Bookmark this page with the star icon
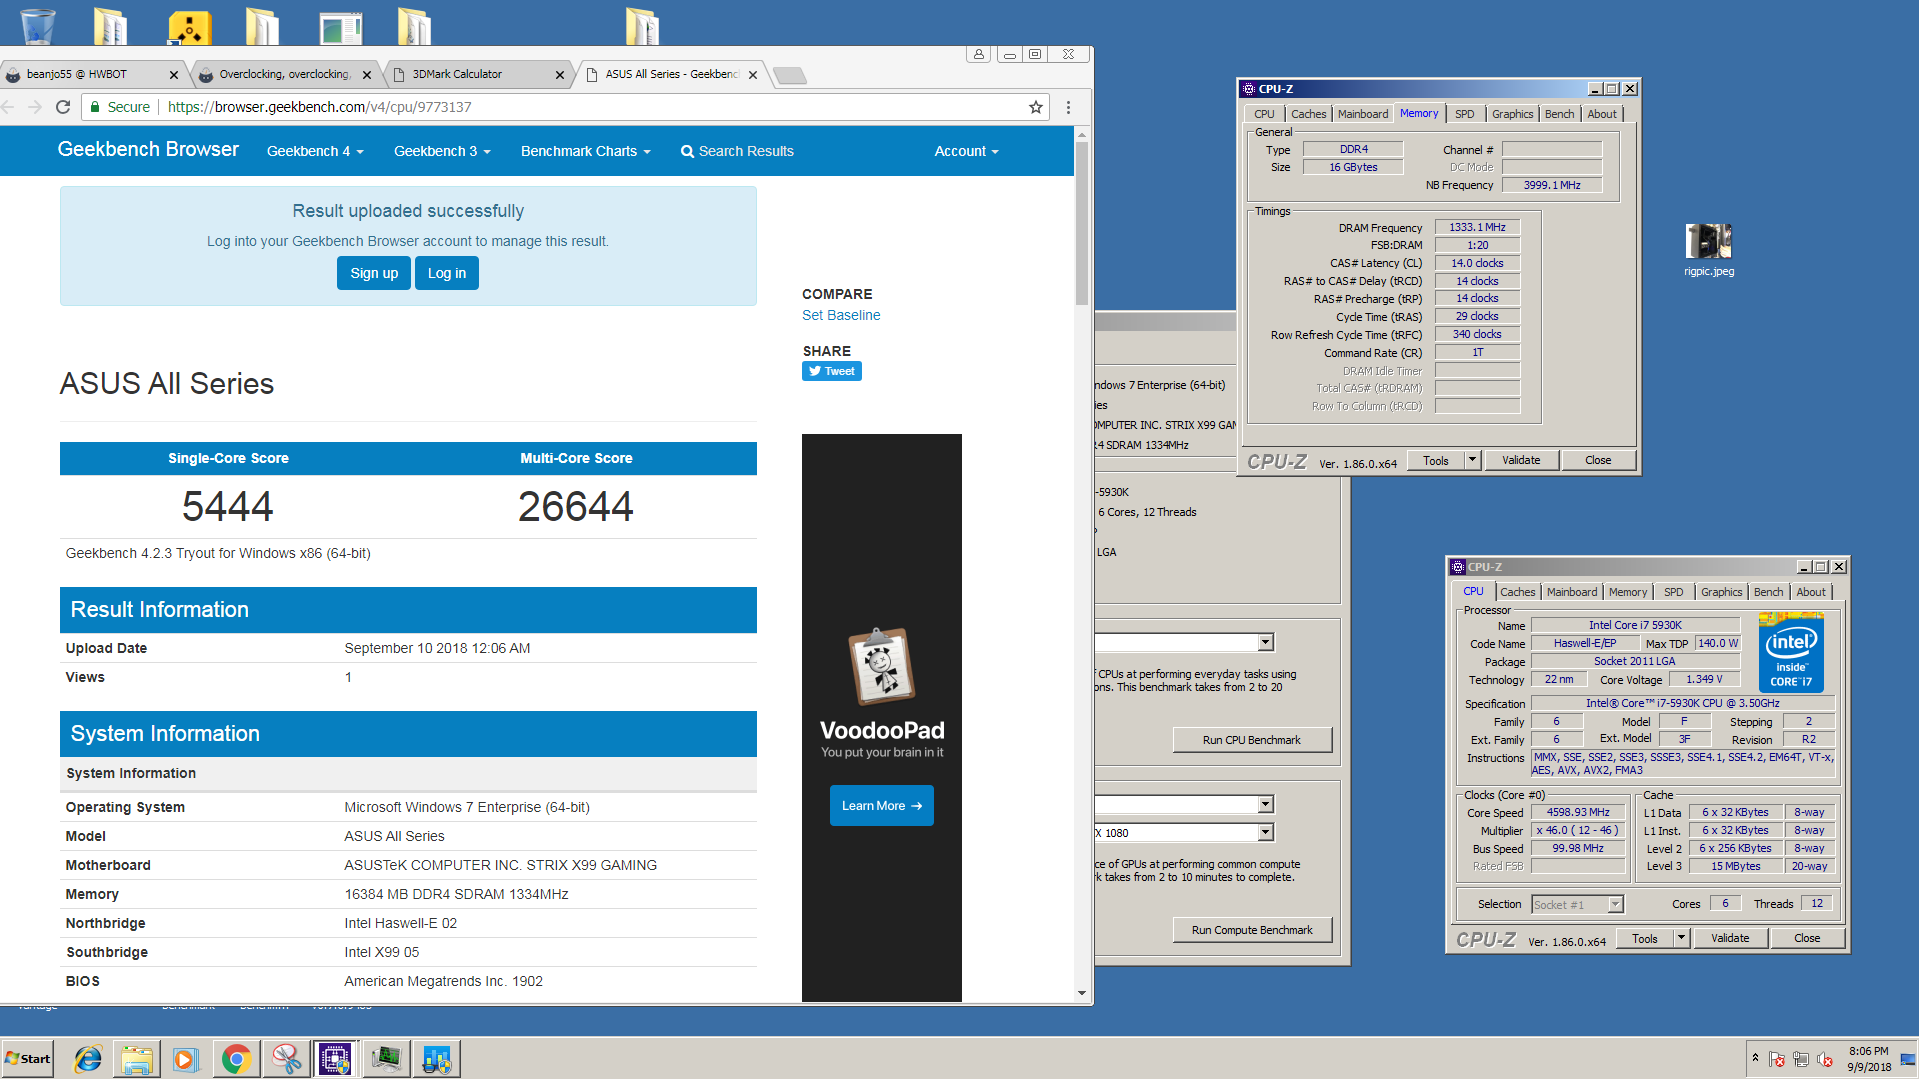 [1036, 107]
